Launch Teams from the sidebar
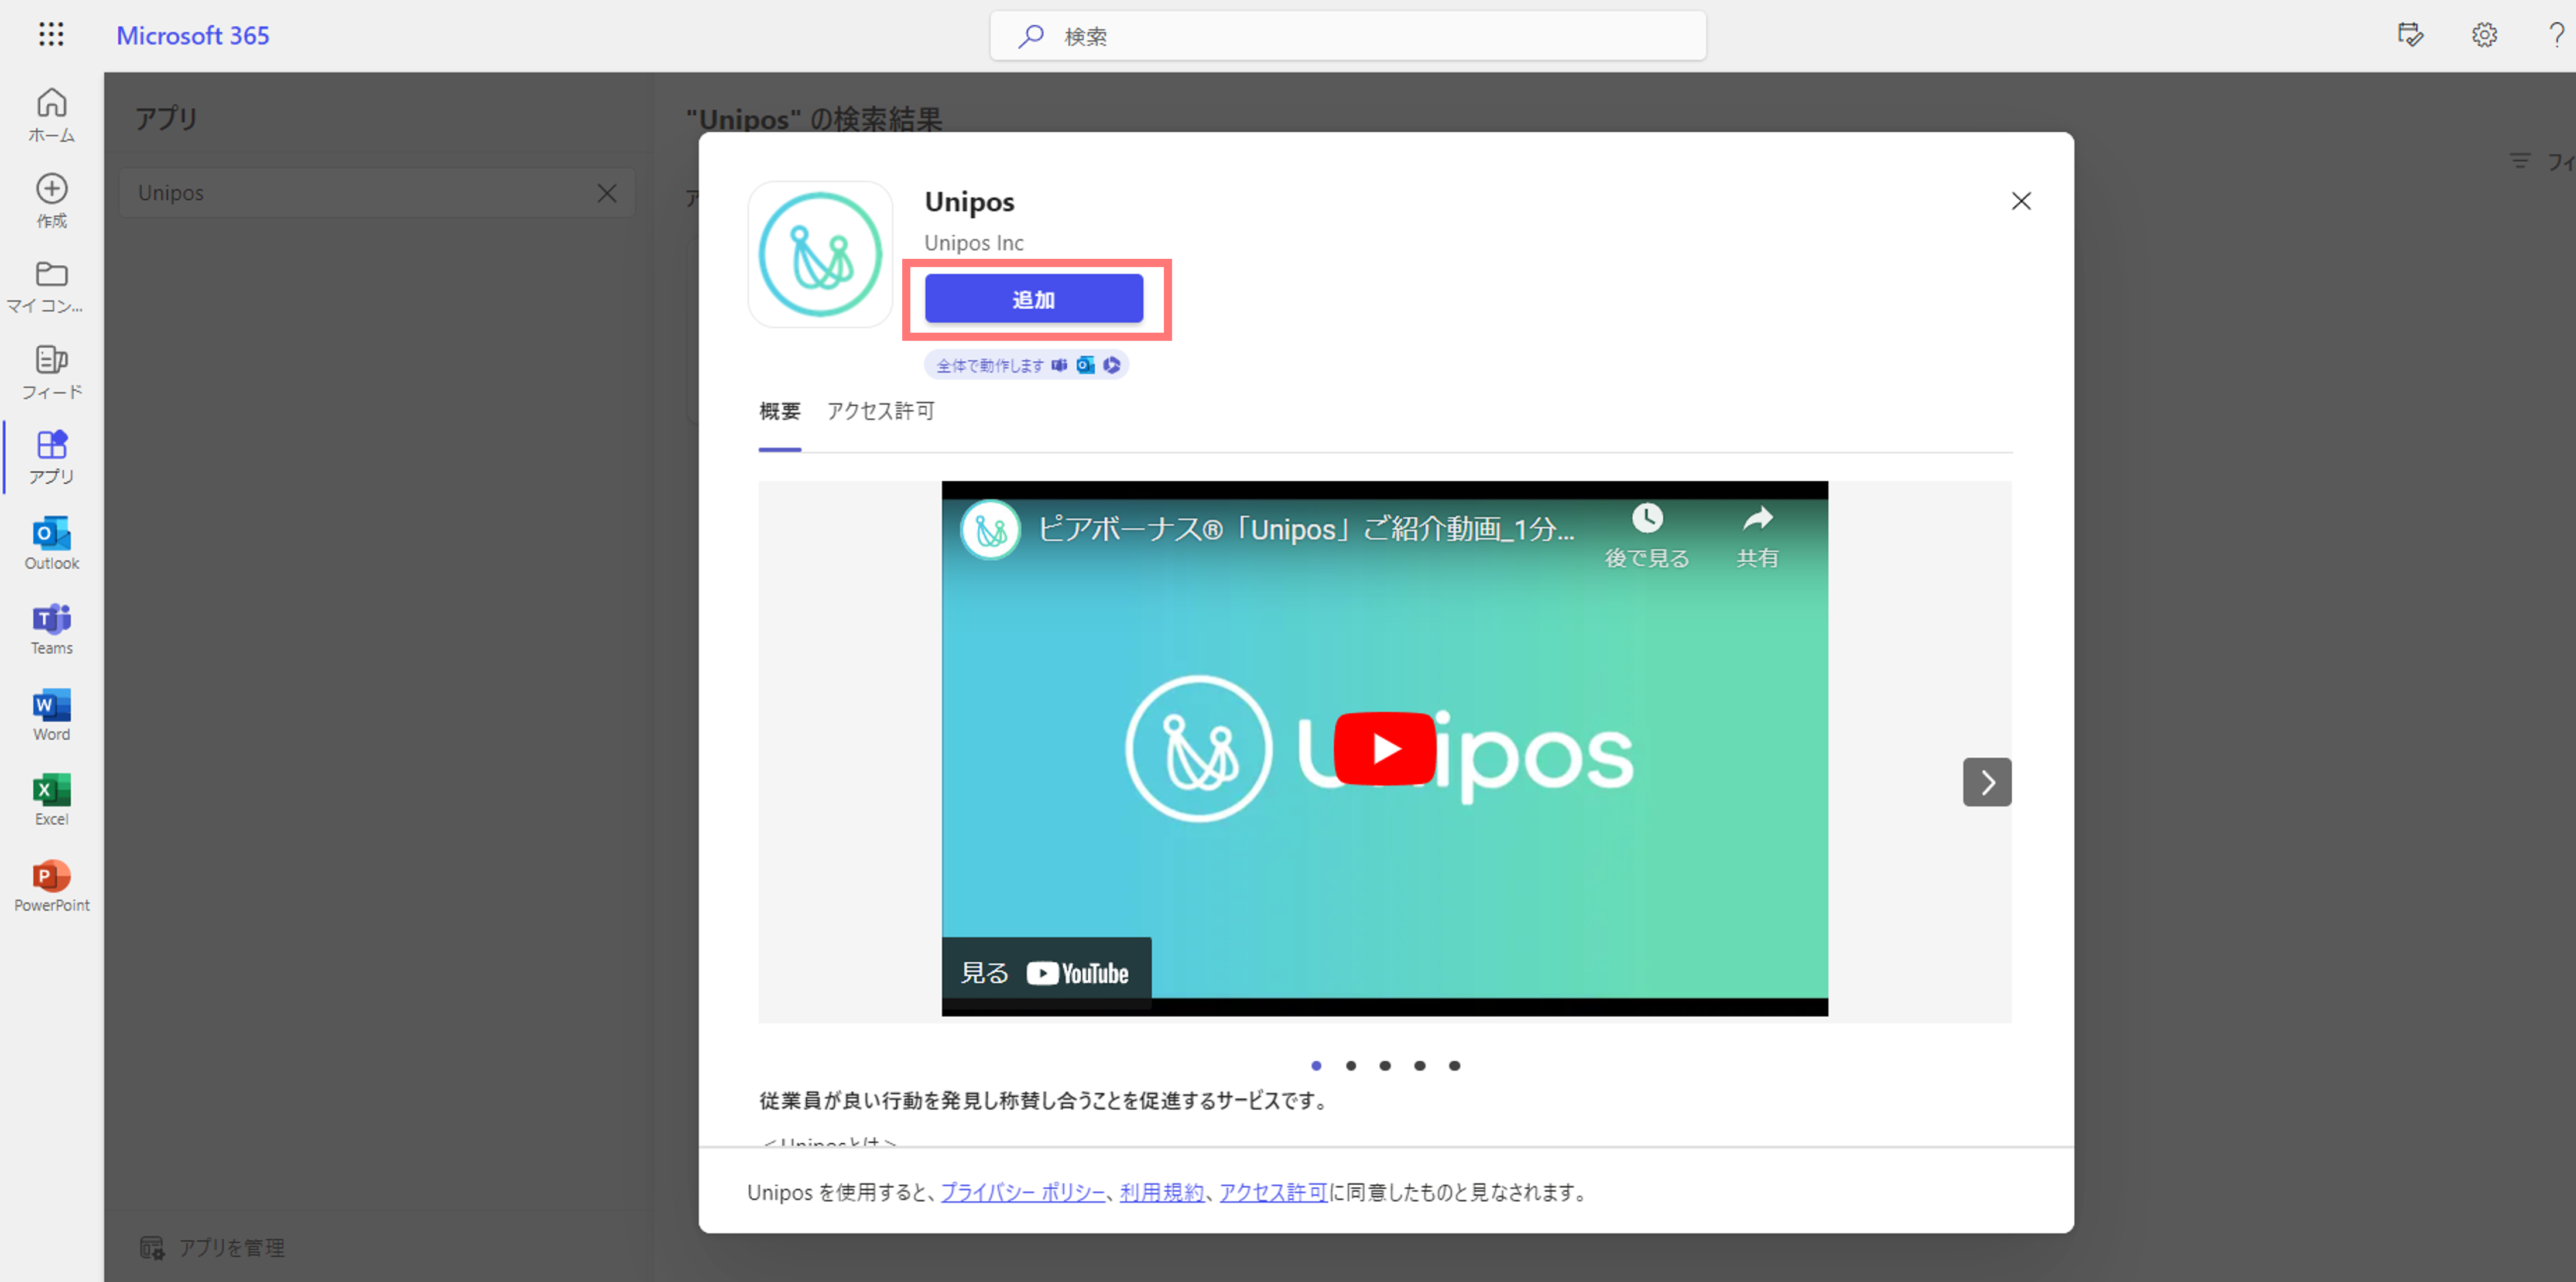This screenshot has width=2576, height=1282. coord(51,629)
